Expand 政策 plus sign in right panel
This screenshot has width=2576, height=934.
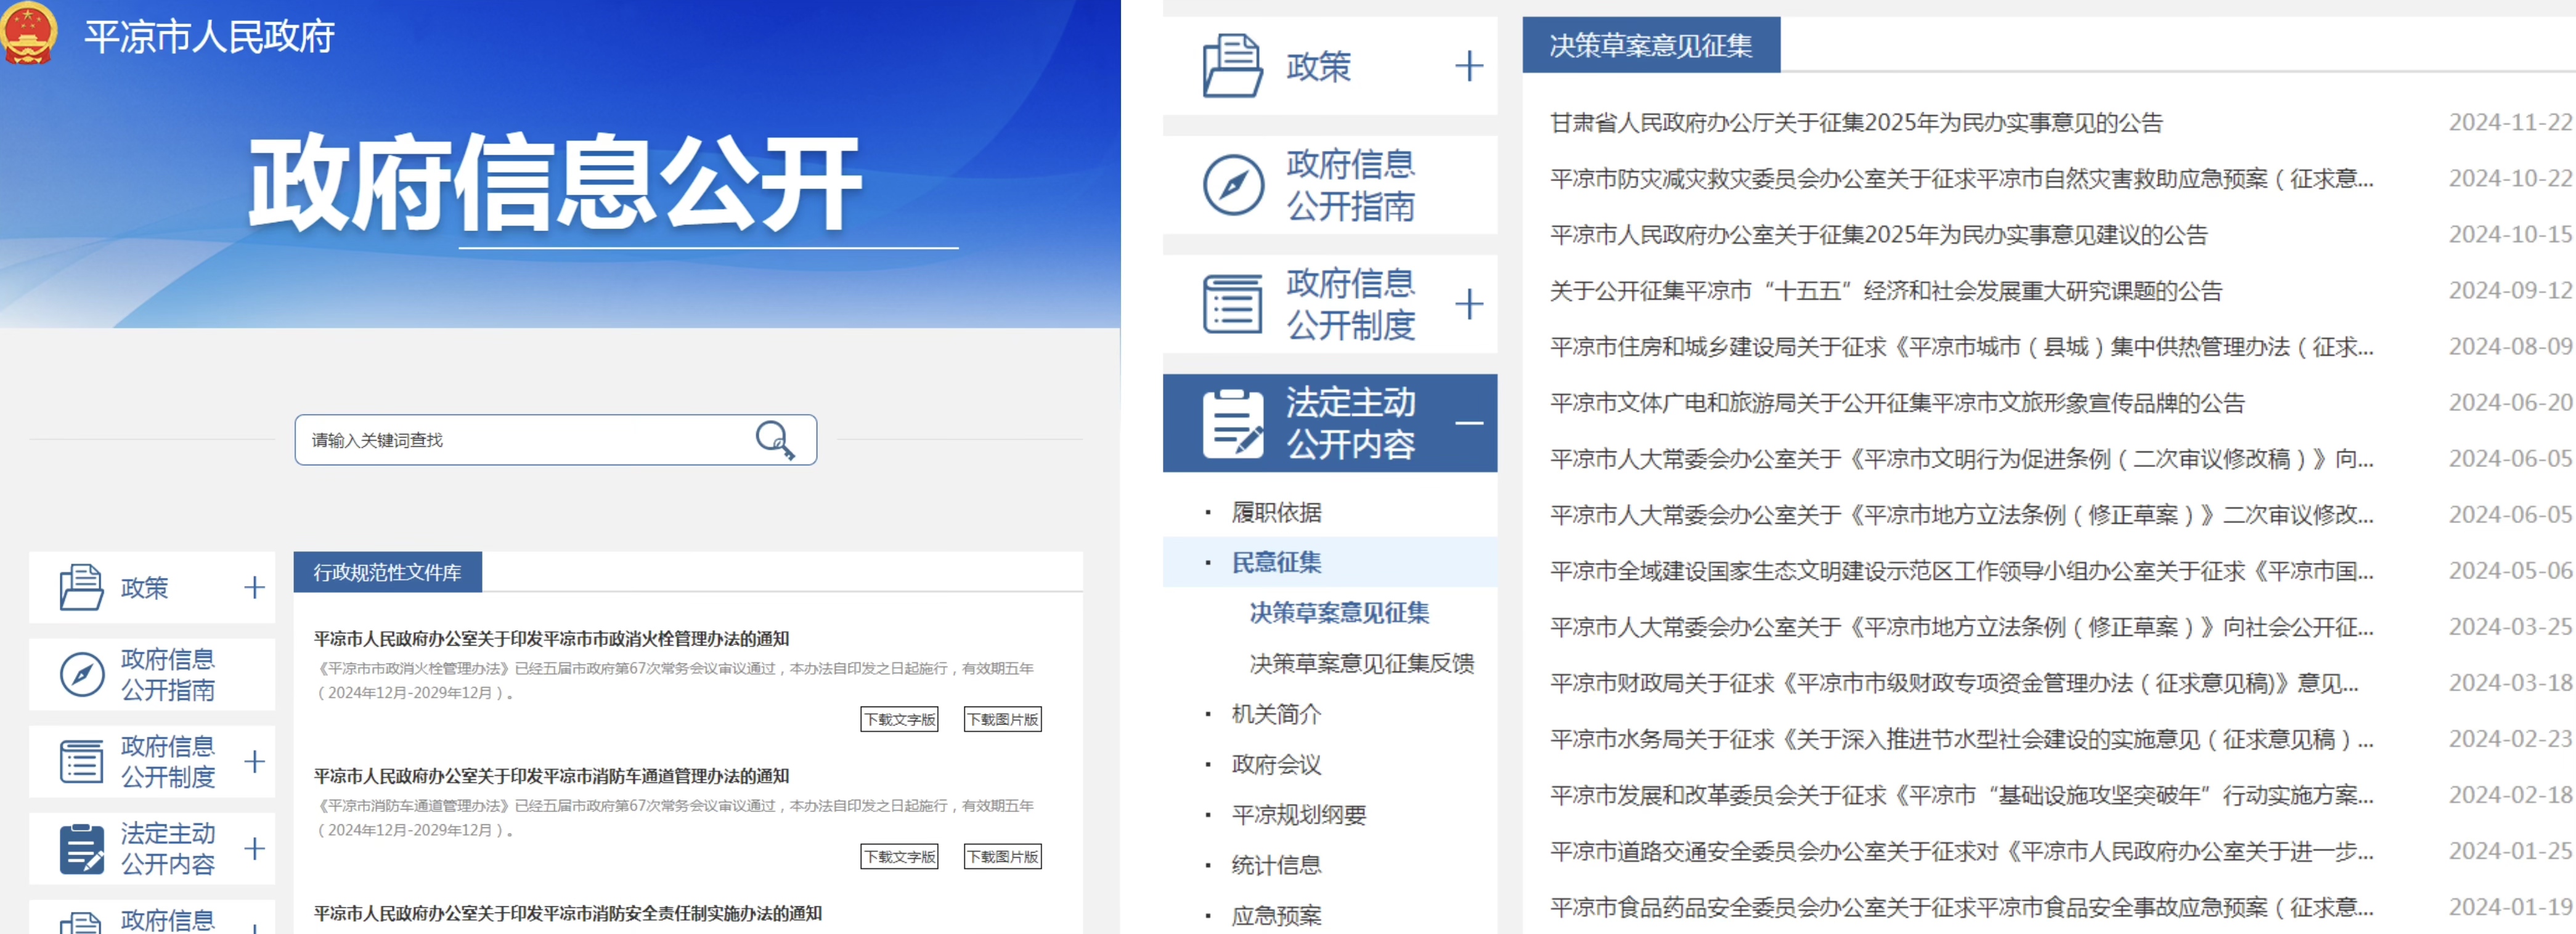[1468, 66]
